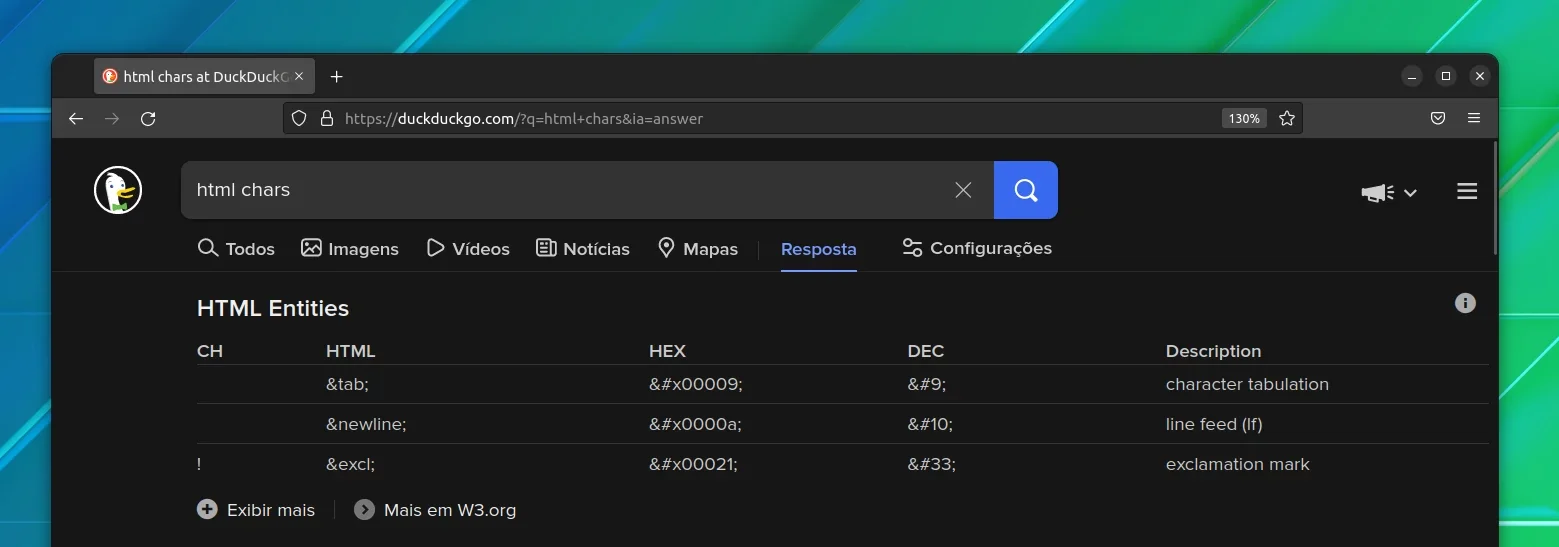Click the HTML Entities heading
The width and height of the screenshot is (1559, 547).
[x=273, y=308]
